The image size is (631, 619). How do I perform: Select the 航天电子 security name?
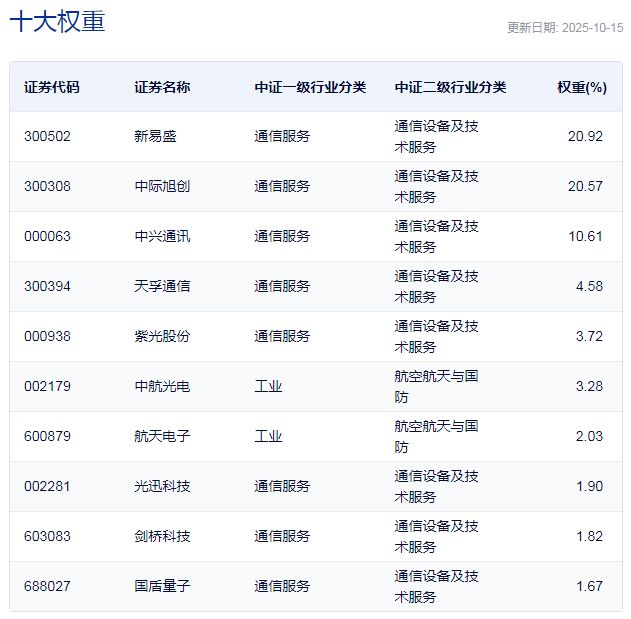click(162, 436)
